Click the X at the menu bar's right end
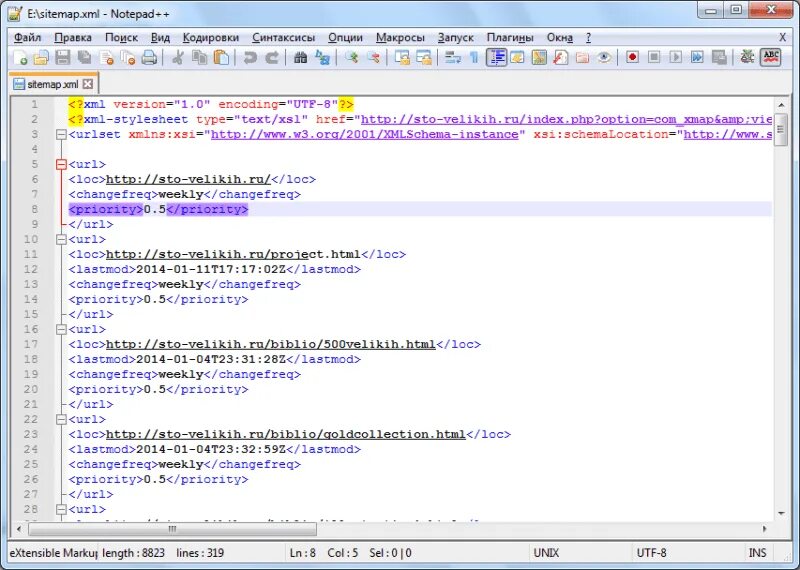800x570 pixels. point(783,38)
